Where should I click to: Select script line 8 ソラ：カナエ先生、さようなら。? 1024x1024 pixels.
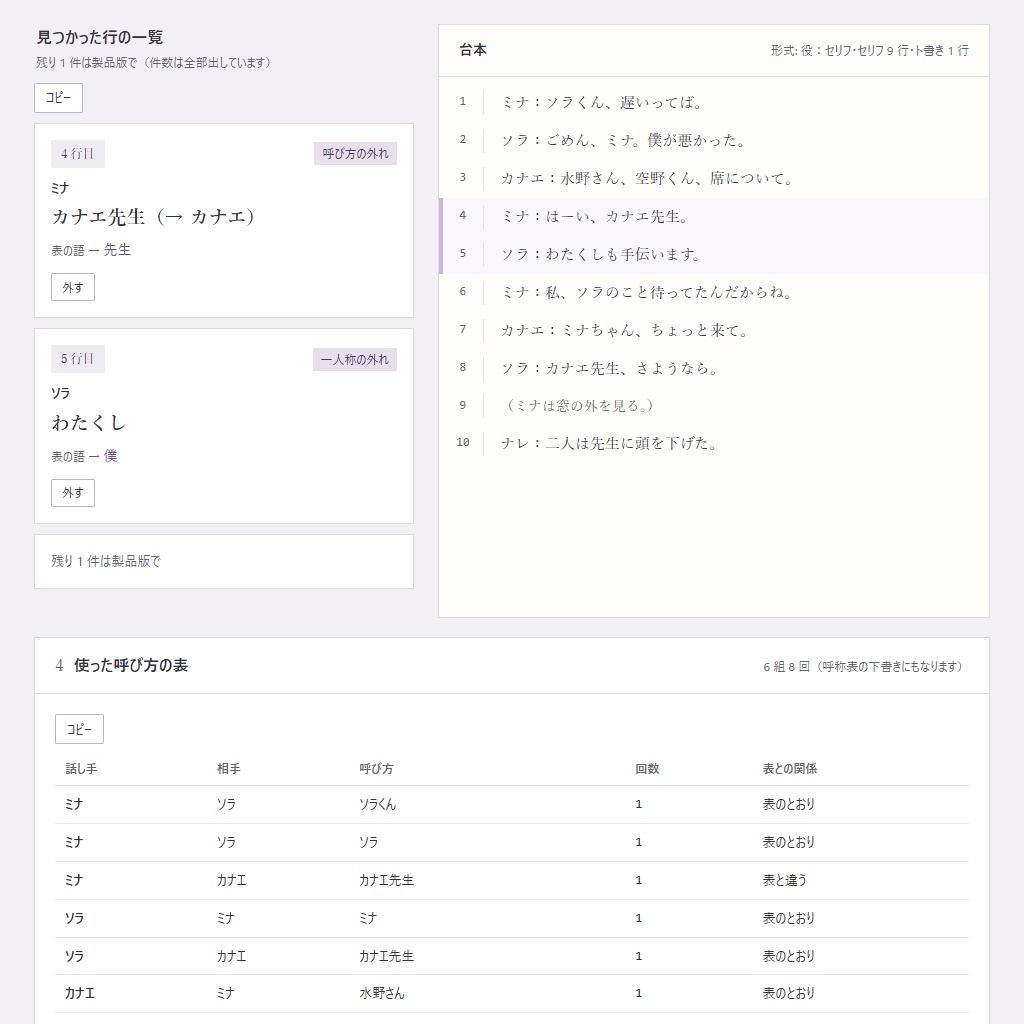coord(714,368)
